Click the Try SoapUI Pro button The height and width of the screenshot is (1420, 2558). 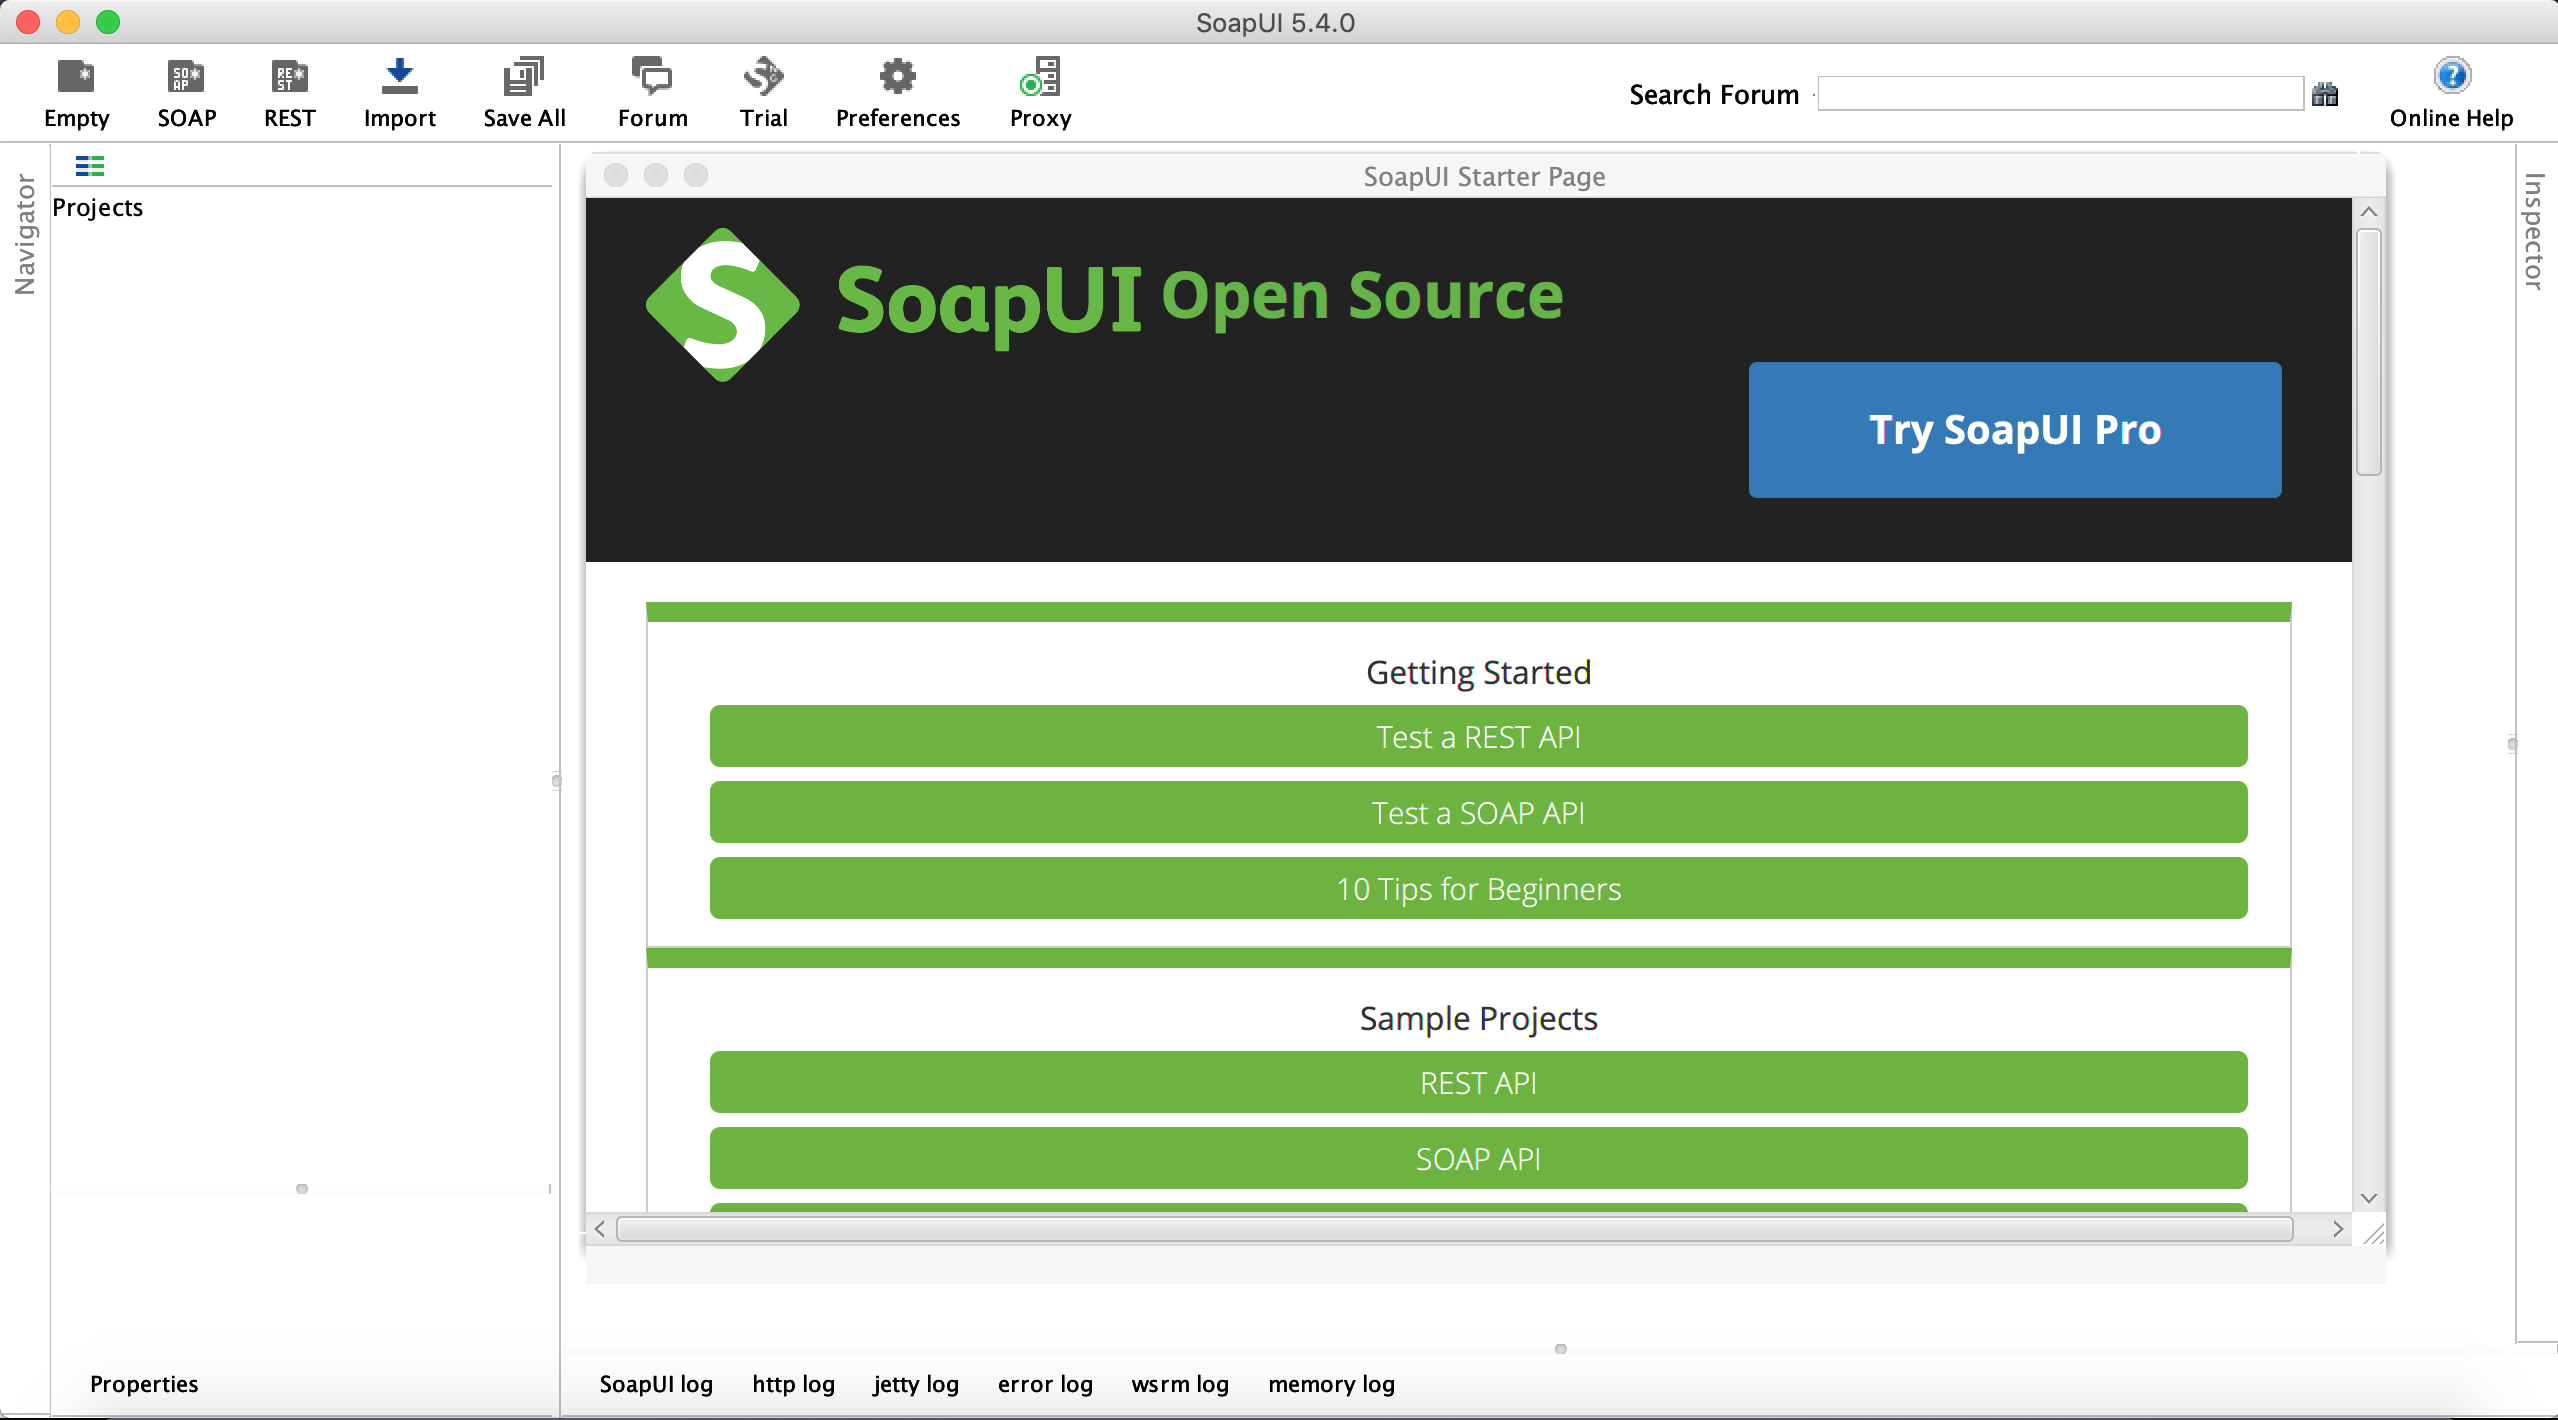[x=2014, y=430]
